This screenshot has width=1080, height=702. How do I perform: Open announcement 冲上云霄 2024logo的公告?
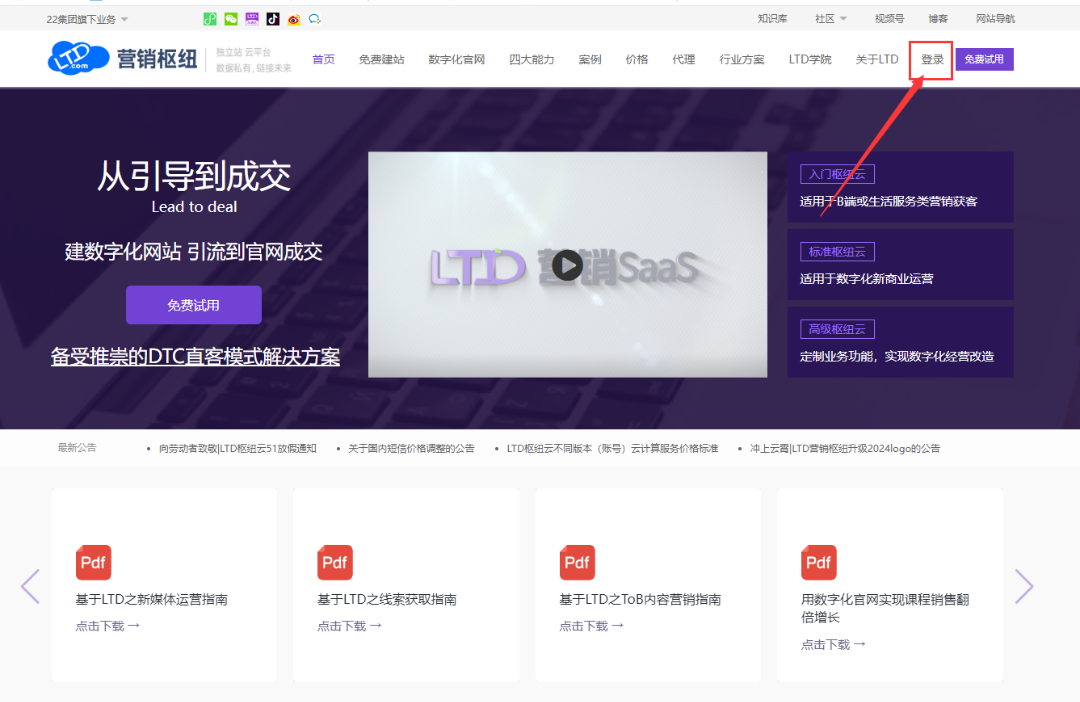(845, 448)
